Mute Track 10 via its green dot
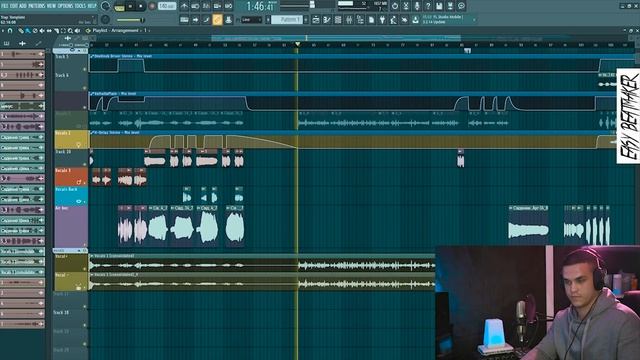640x360 pixels. pos(85,164)
